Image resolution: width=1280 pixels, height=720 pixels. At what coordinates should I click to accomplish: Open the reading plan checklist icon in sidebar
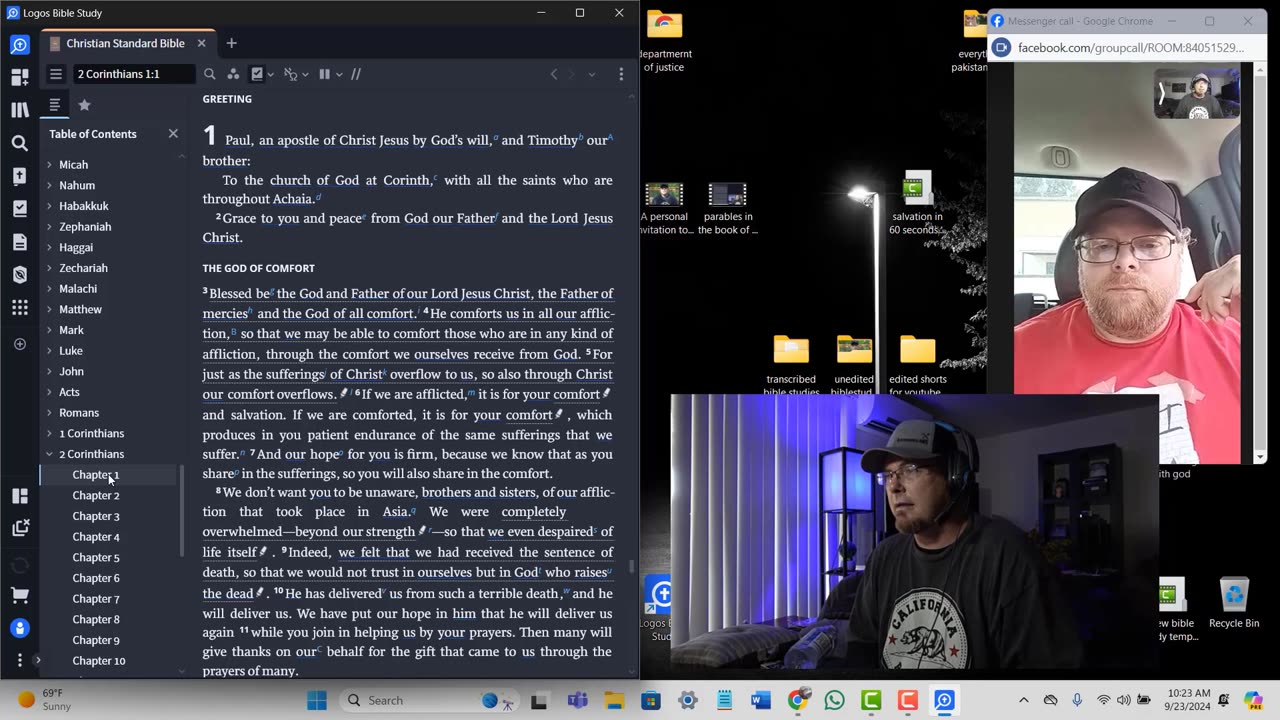(20, 209)
